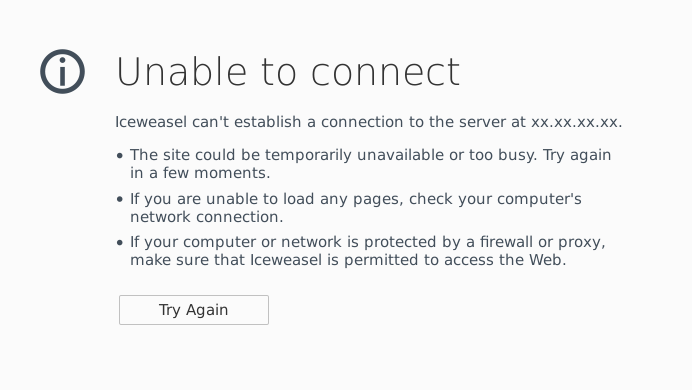Click the circular info icon beside the heading
The height and width of the screenshot is (390, 692).
tap(62, 71)
